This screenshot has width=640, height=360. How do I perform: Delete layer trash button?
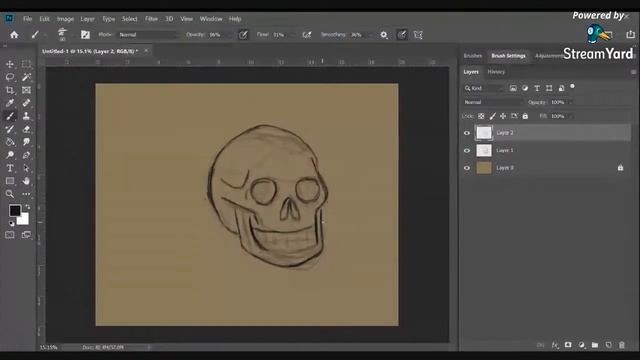coord(622,345)
